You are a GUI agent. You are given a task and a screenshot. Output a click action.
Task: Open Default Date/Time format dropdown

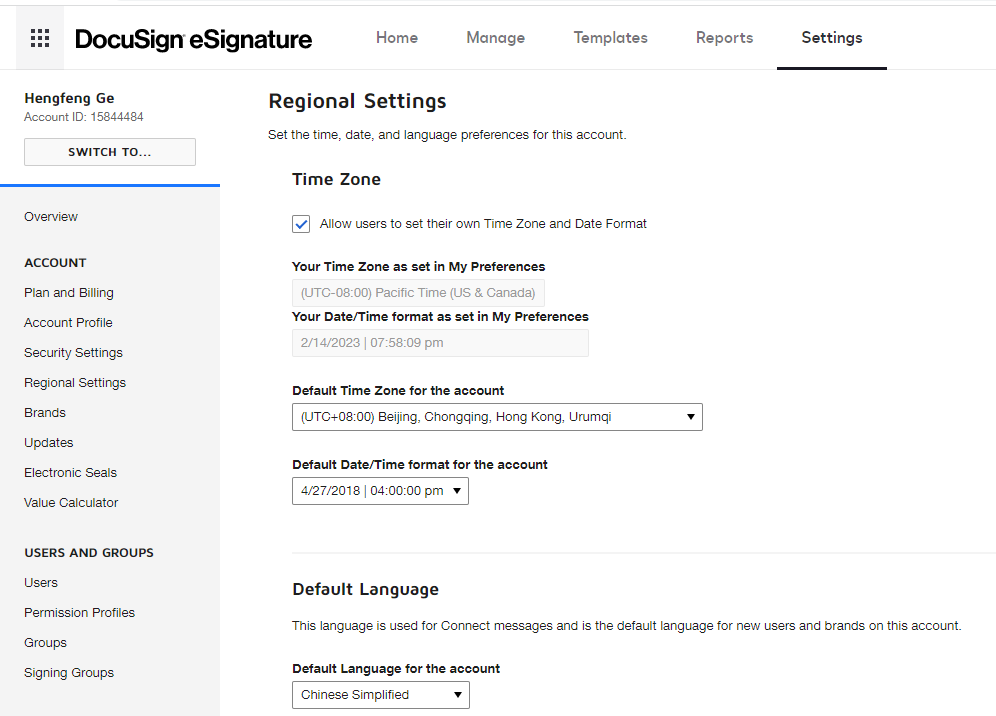pos(380,491)
